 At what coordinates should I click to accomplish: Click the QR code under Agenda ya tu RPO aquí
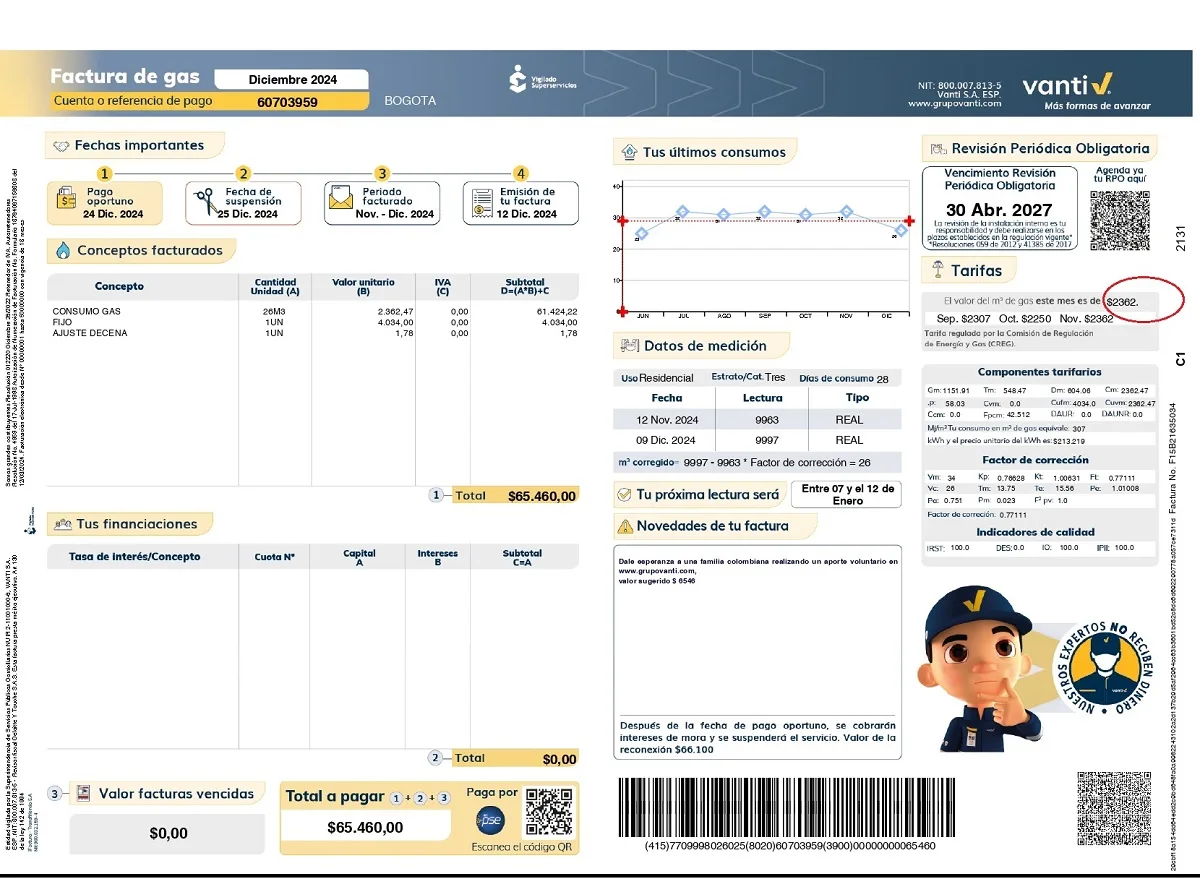(1119, 220)
